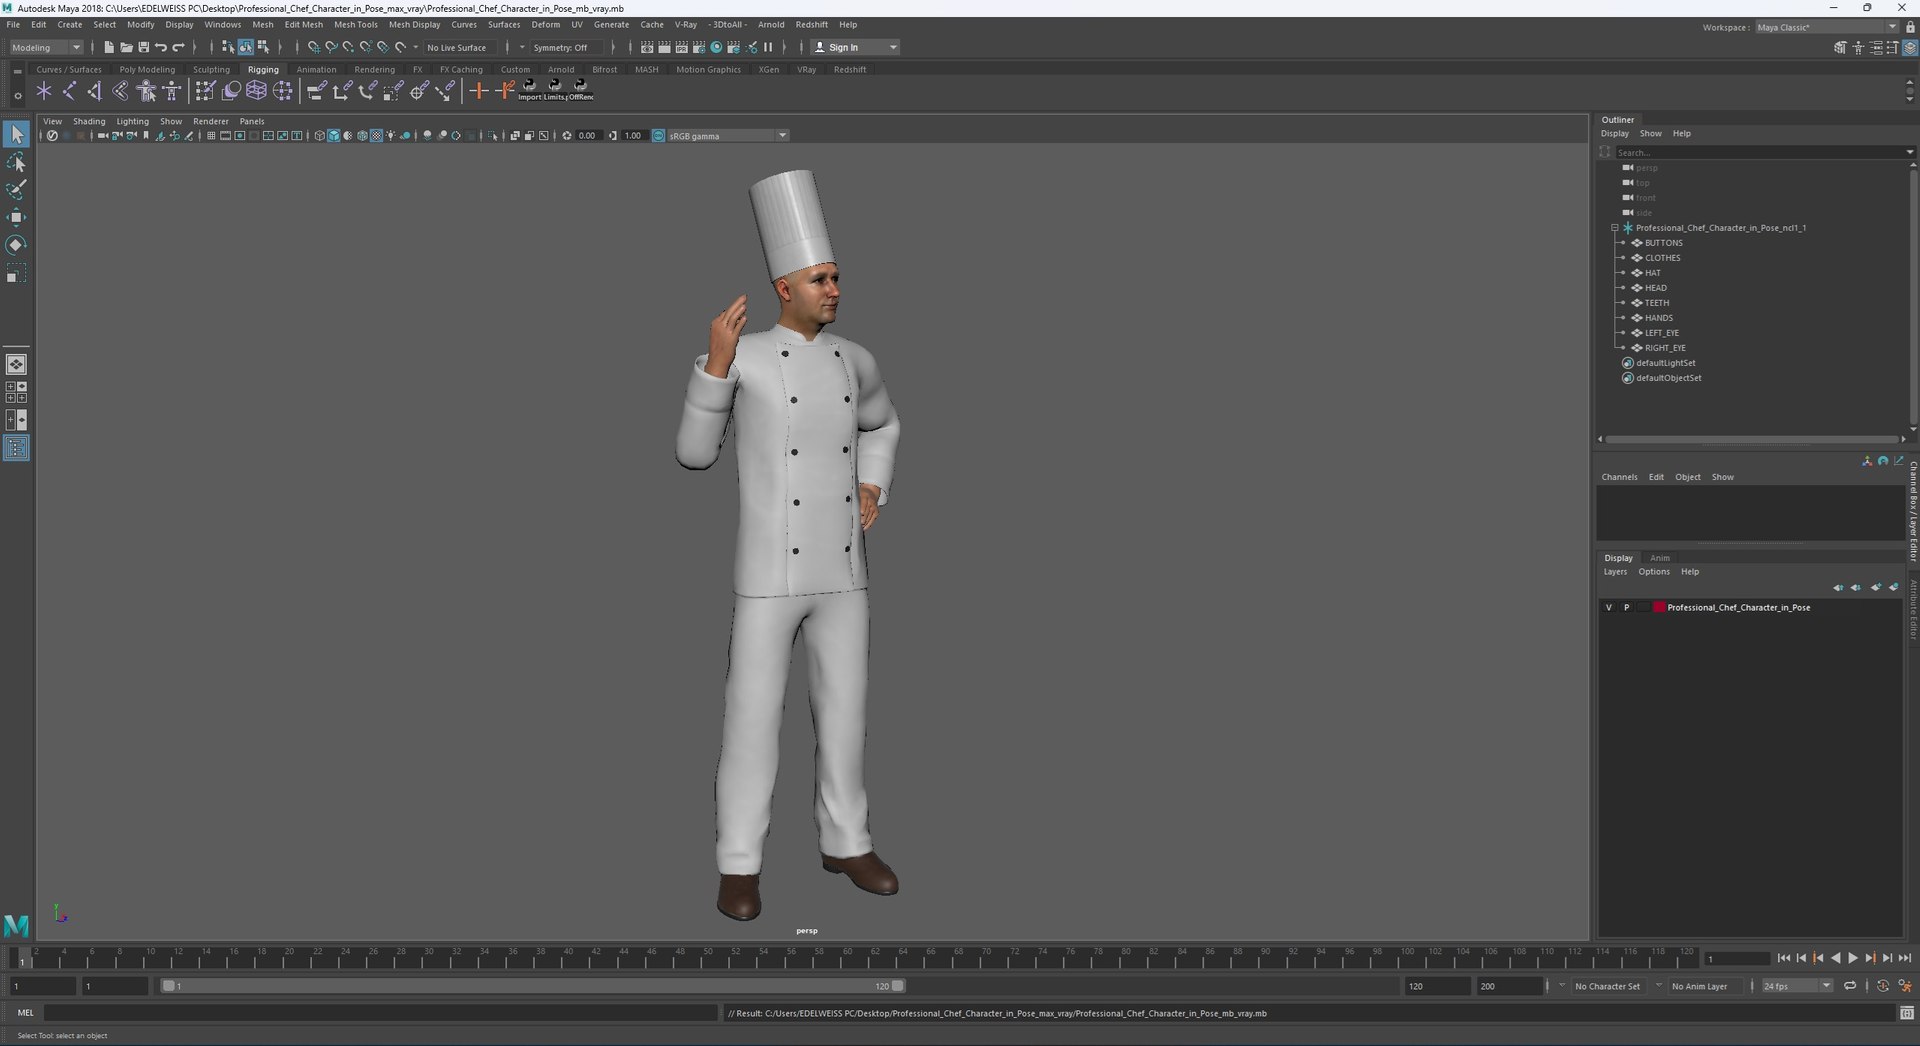Toggle smooth shade all in viewport toolbar

[x=334, y=135]
